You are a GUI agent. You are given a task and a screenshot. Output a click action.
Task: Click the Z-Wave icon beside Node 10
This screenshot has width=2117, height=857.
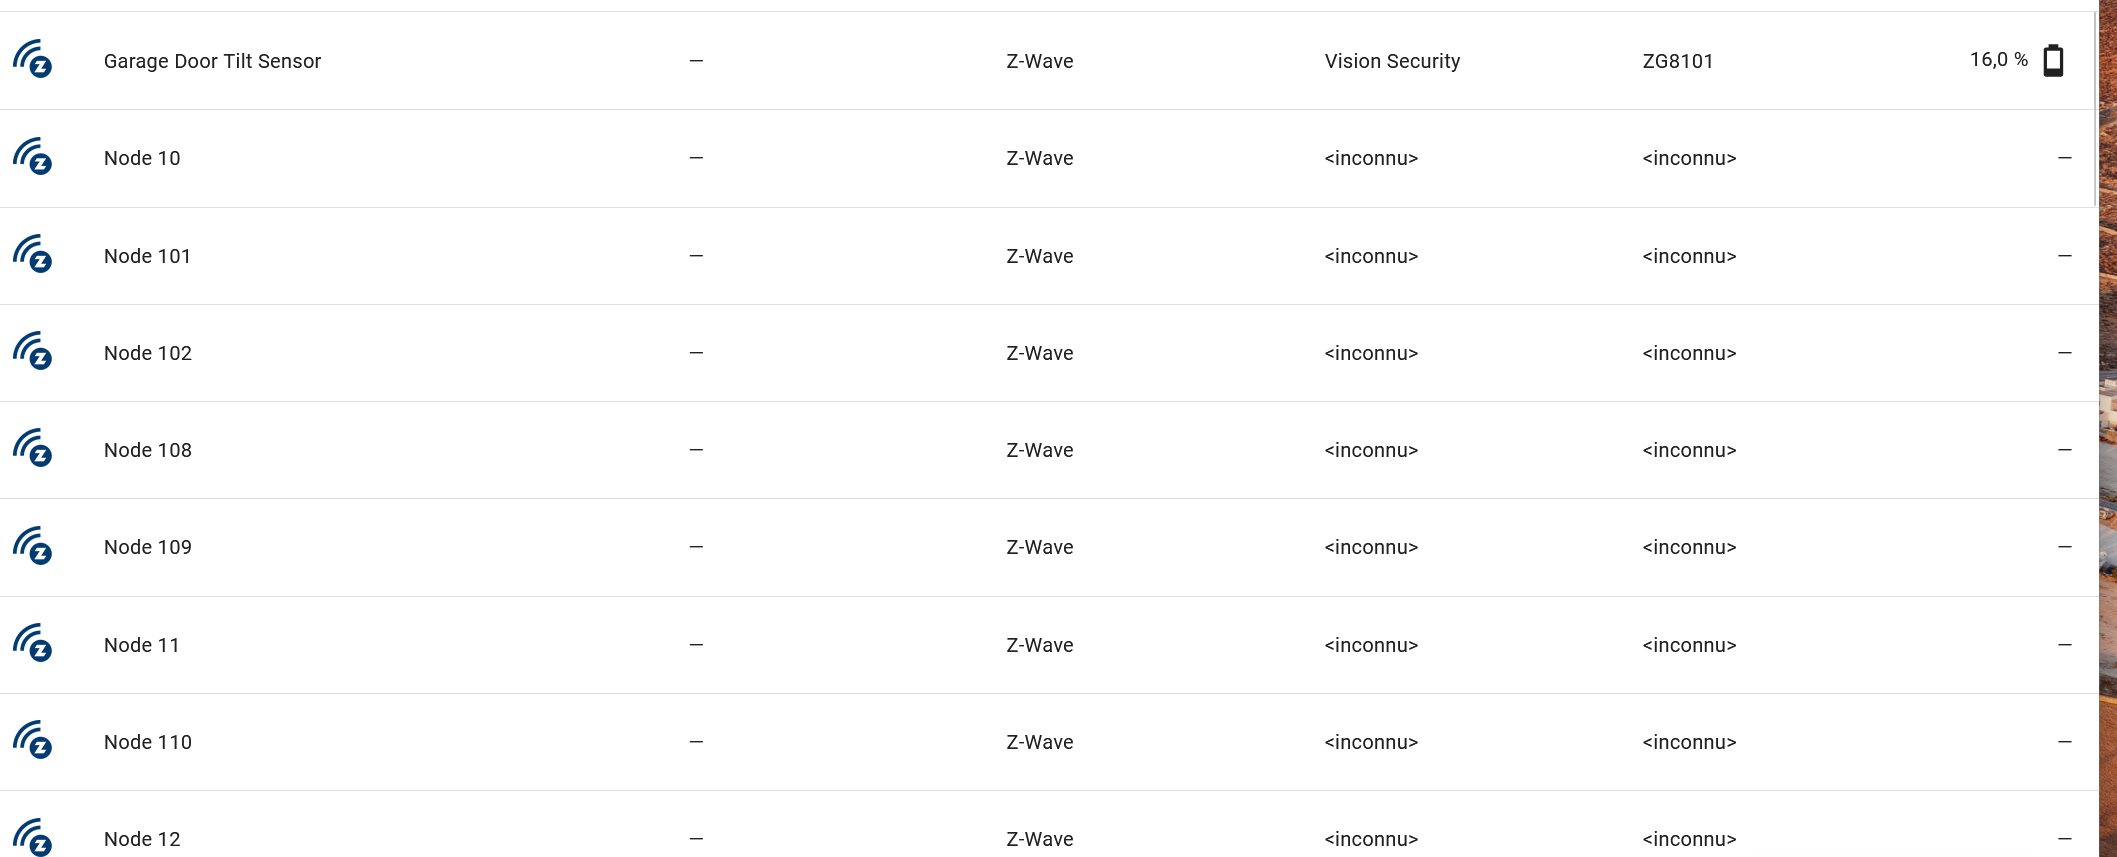[x=33, y=157]
